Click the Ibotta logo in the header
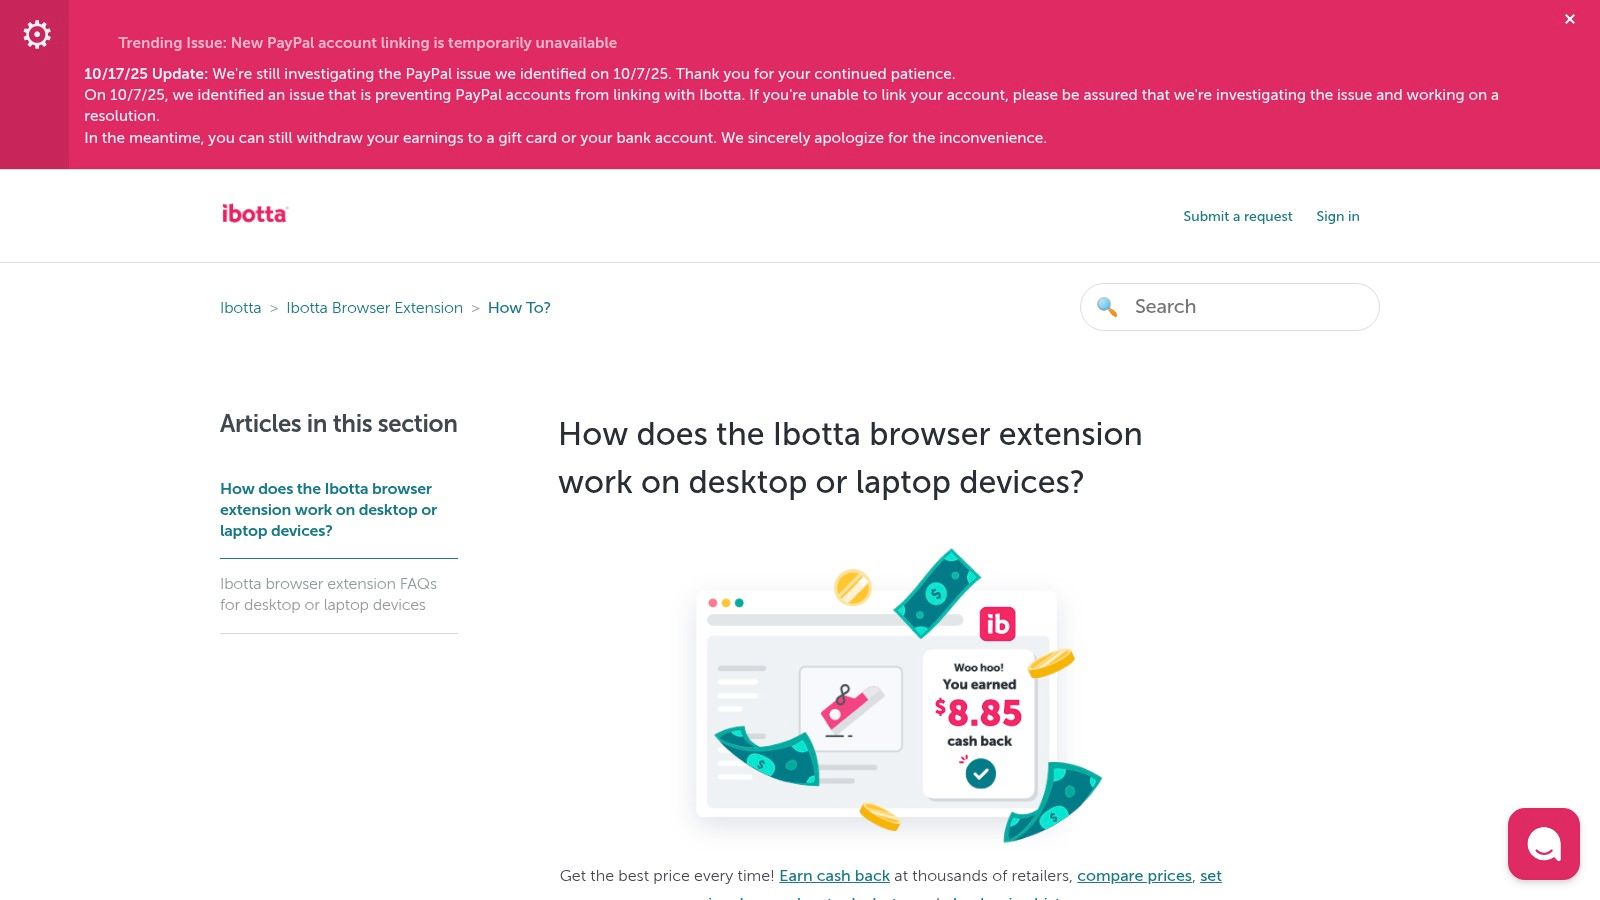This screenshot has height=900, width=1600. tap(254, 214)
